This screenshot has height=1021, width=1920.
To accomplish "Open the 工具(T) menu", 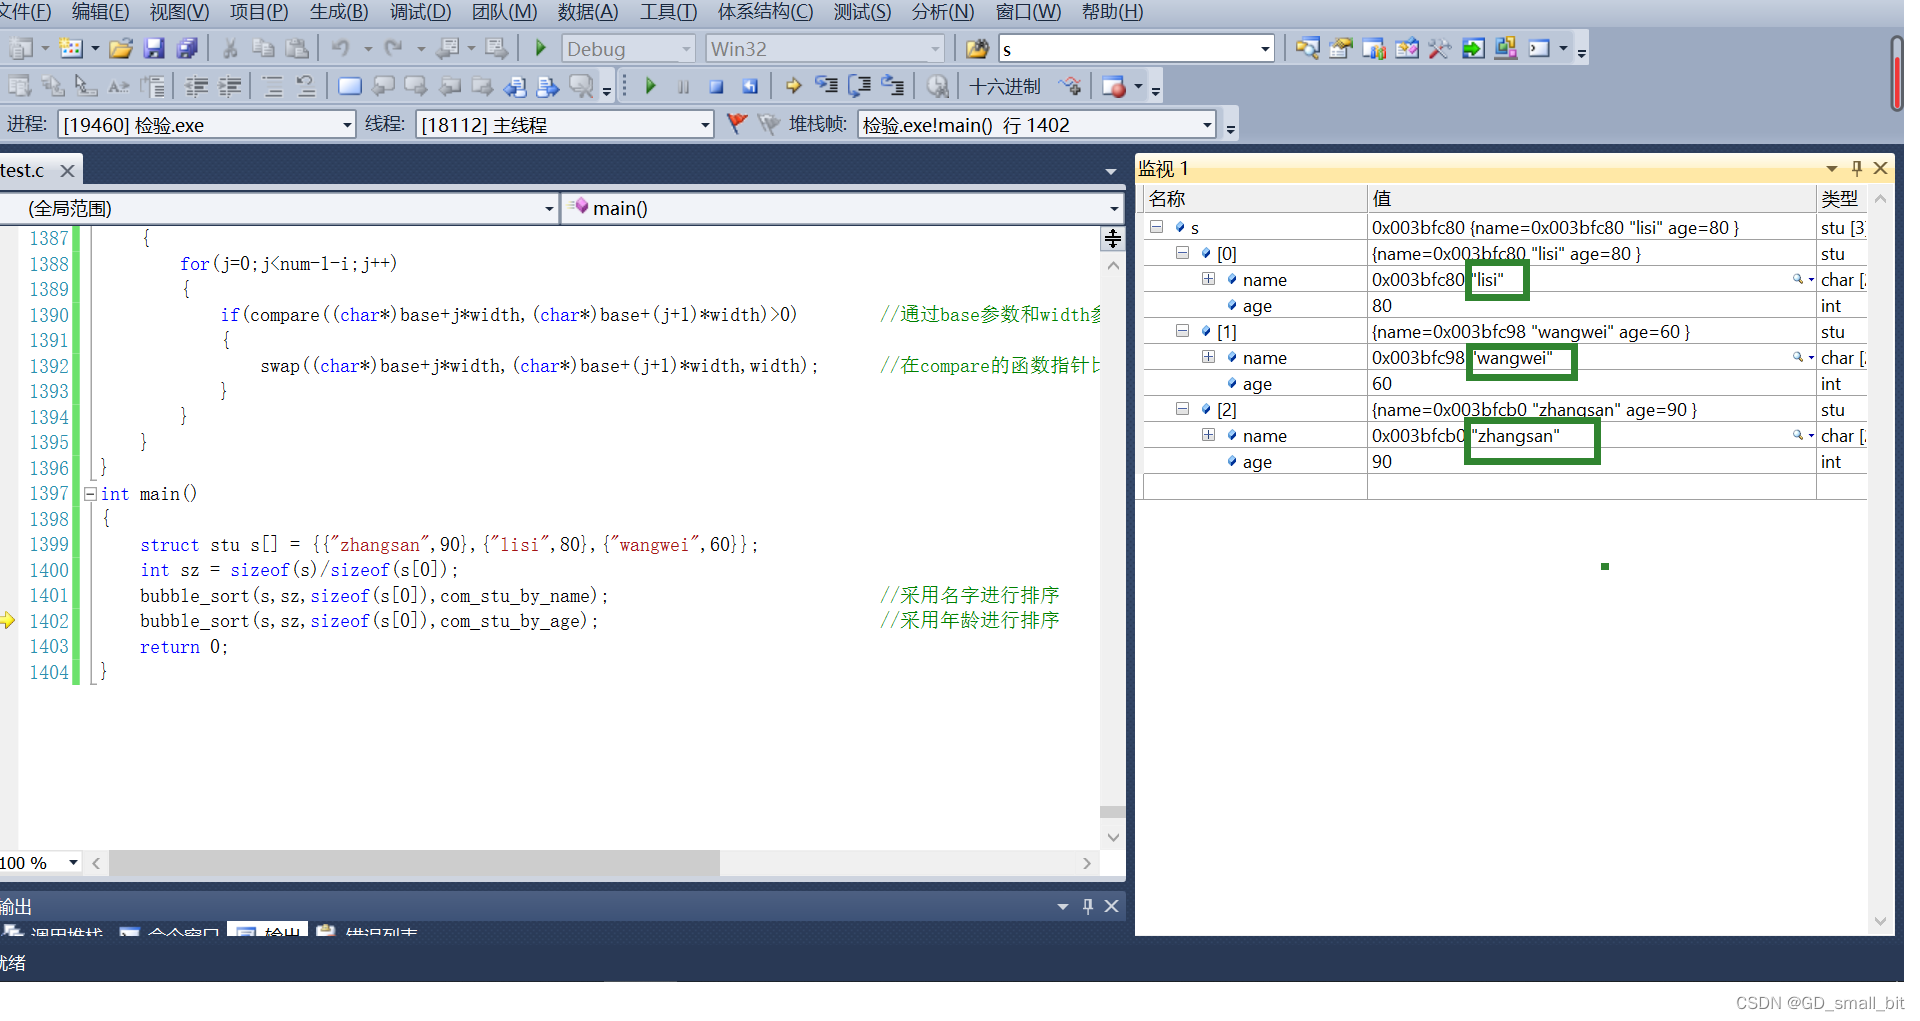I will tap(668, 12).
